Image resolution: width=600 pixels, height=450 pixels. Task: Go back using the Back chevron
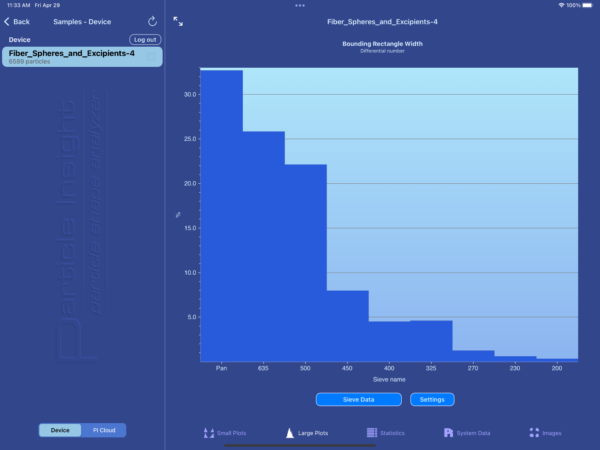(x=17, y=21)
